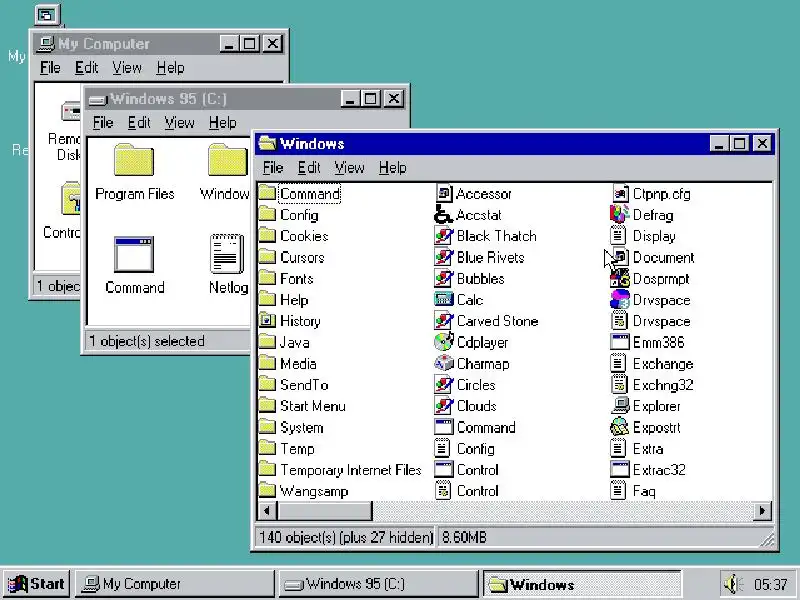800x600 pixels.
Task: Open View menu in Windows 95 (C:) window
Action: click(x=179, y=123)
